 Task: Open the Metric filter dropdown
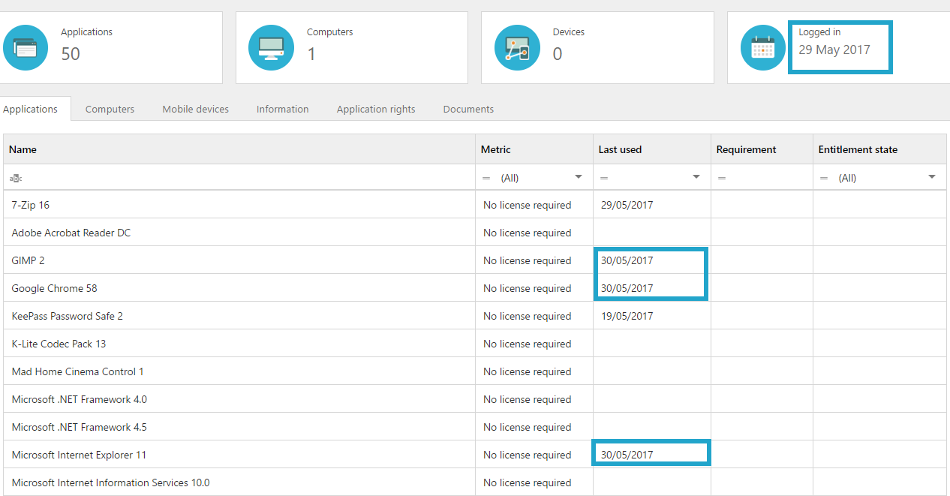[x=578, y=177]
